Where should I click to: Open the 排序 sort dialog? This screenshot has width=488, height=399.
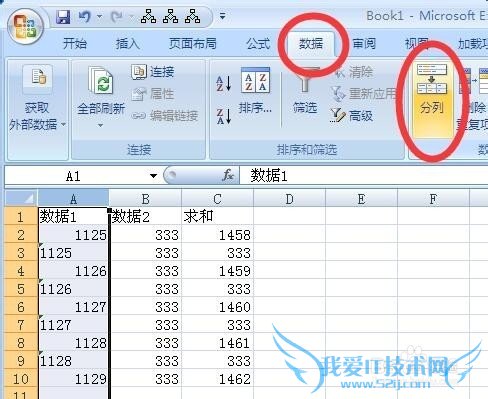(255, 91)
